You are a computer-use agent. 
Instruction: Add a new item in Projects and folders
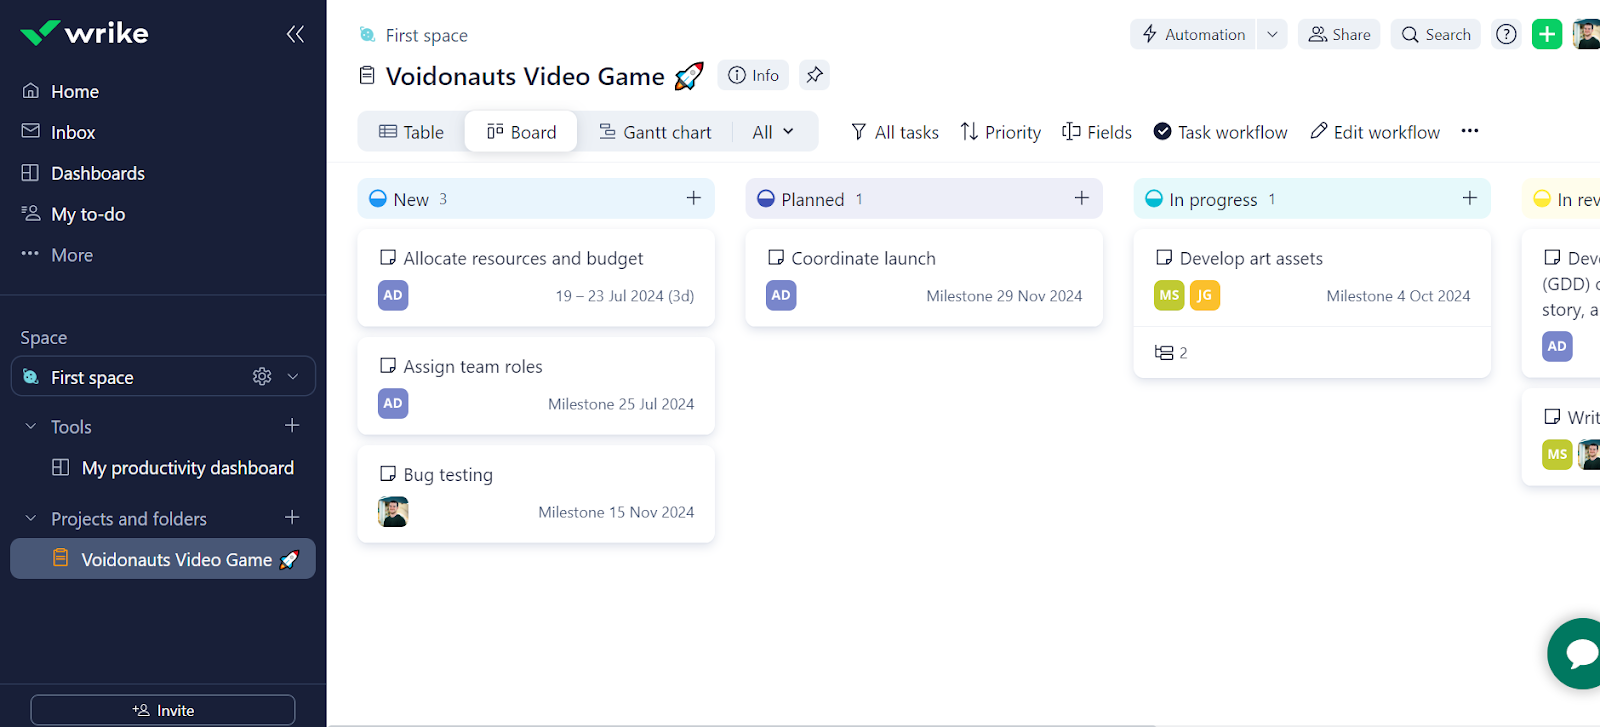tap(292, 518)
